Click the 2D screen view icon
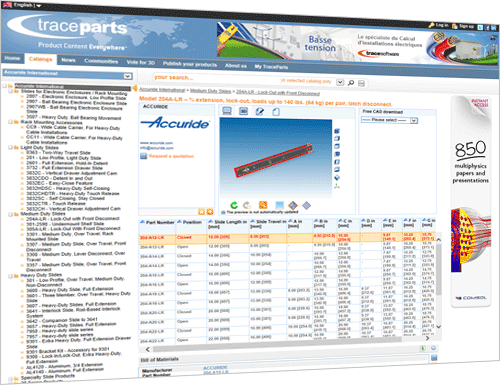Viewport: 500px width, 385px height. coord(227,111)
